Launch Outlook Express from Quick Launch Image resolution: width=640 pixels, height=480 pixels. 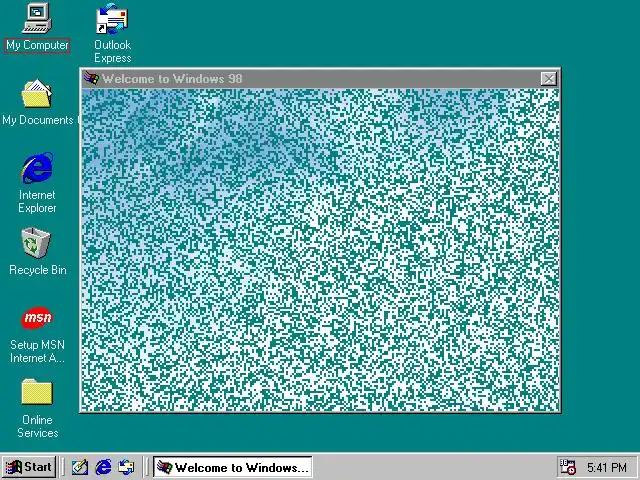pos(126,467)
